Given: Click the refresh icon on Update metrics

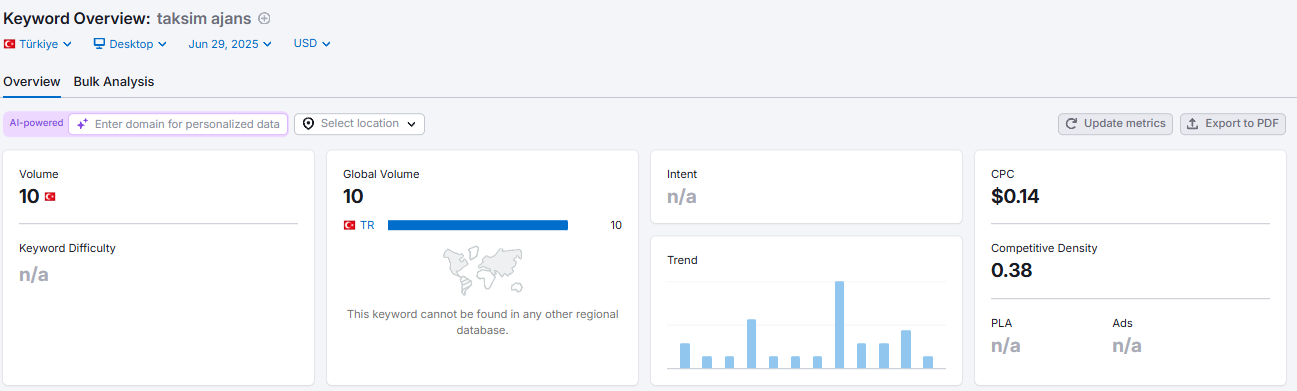Looking at the screenshot, I should point(1071,124).
